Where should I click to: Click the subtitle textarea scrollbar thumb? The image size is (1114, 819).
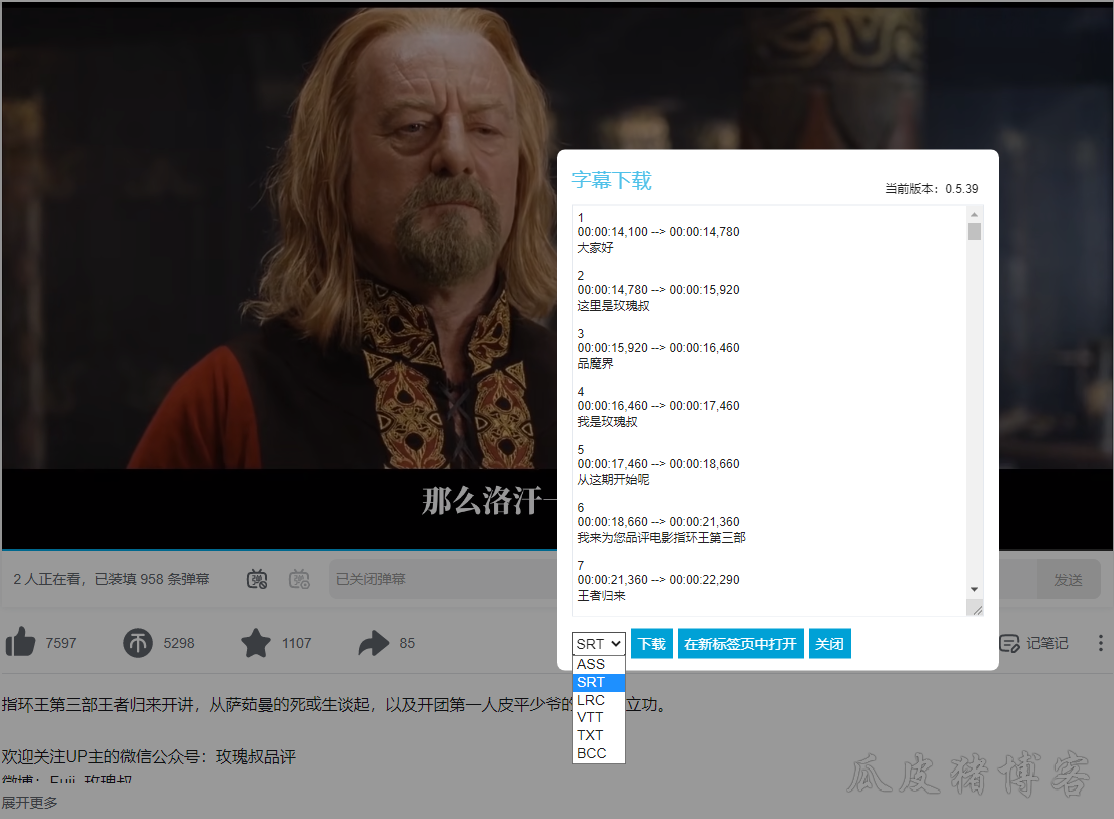[974, 232]
